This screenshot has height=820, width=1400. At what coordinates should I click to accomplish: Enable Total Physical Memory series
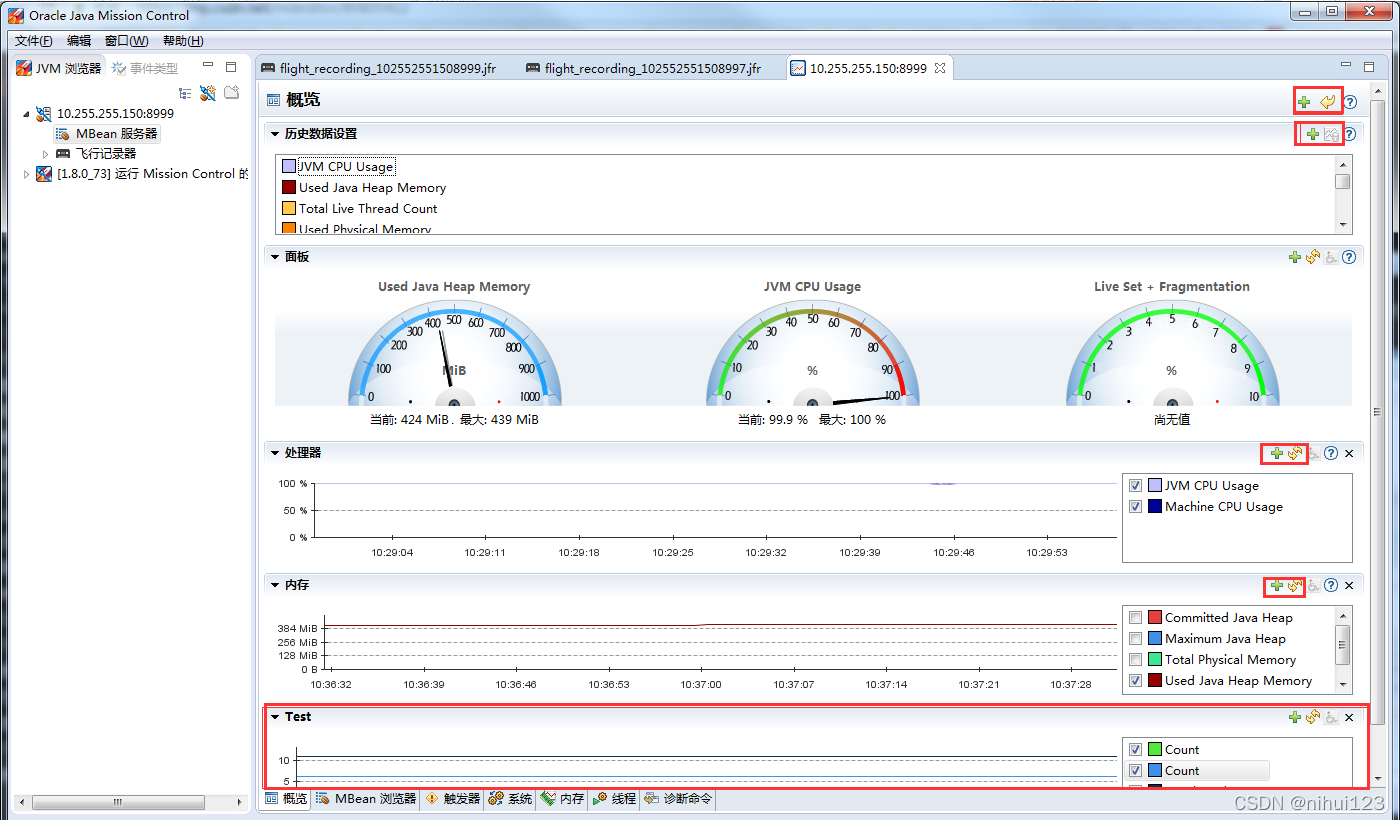[x=1135, y=659]
